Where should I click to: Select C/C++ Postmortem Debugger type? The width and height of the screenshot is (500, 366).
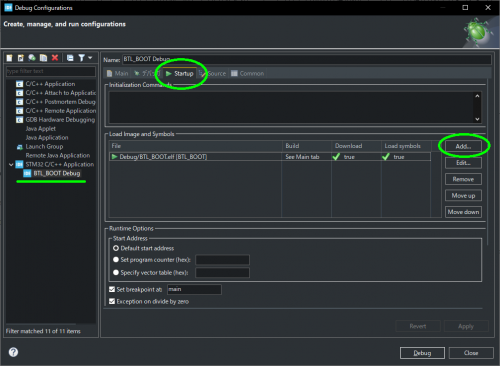point(56,102)
